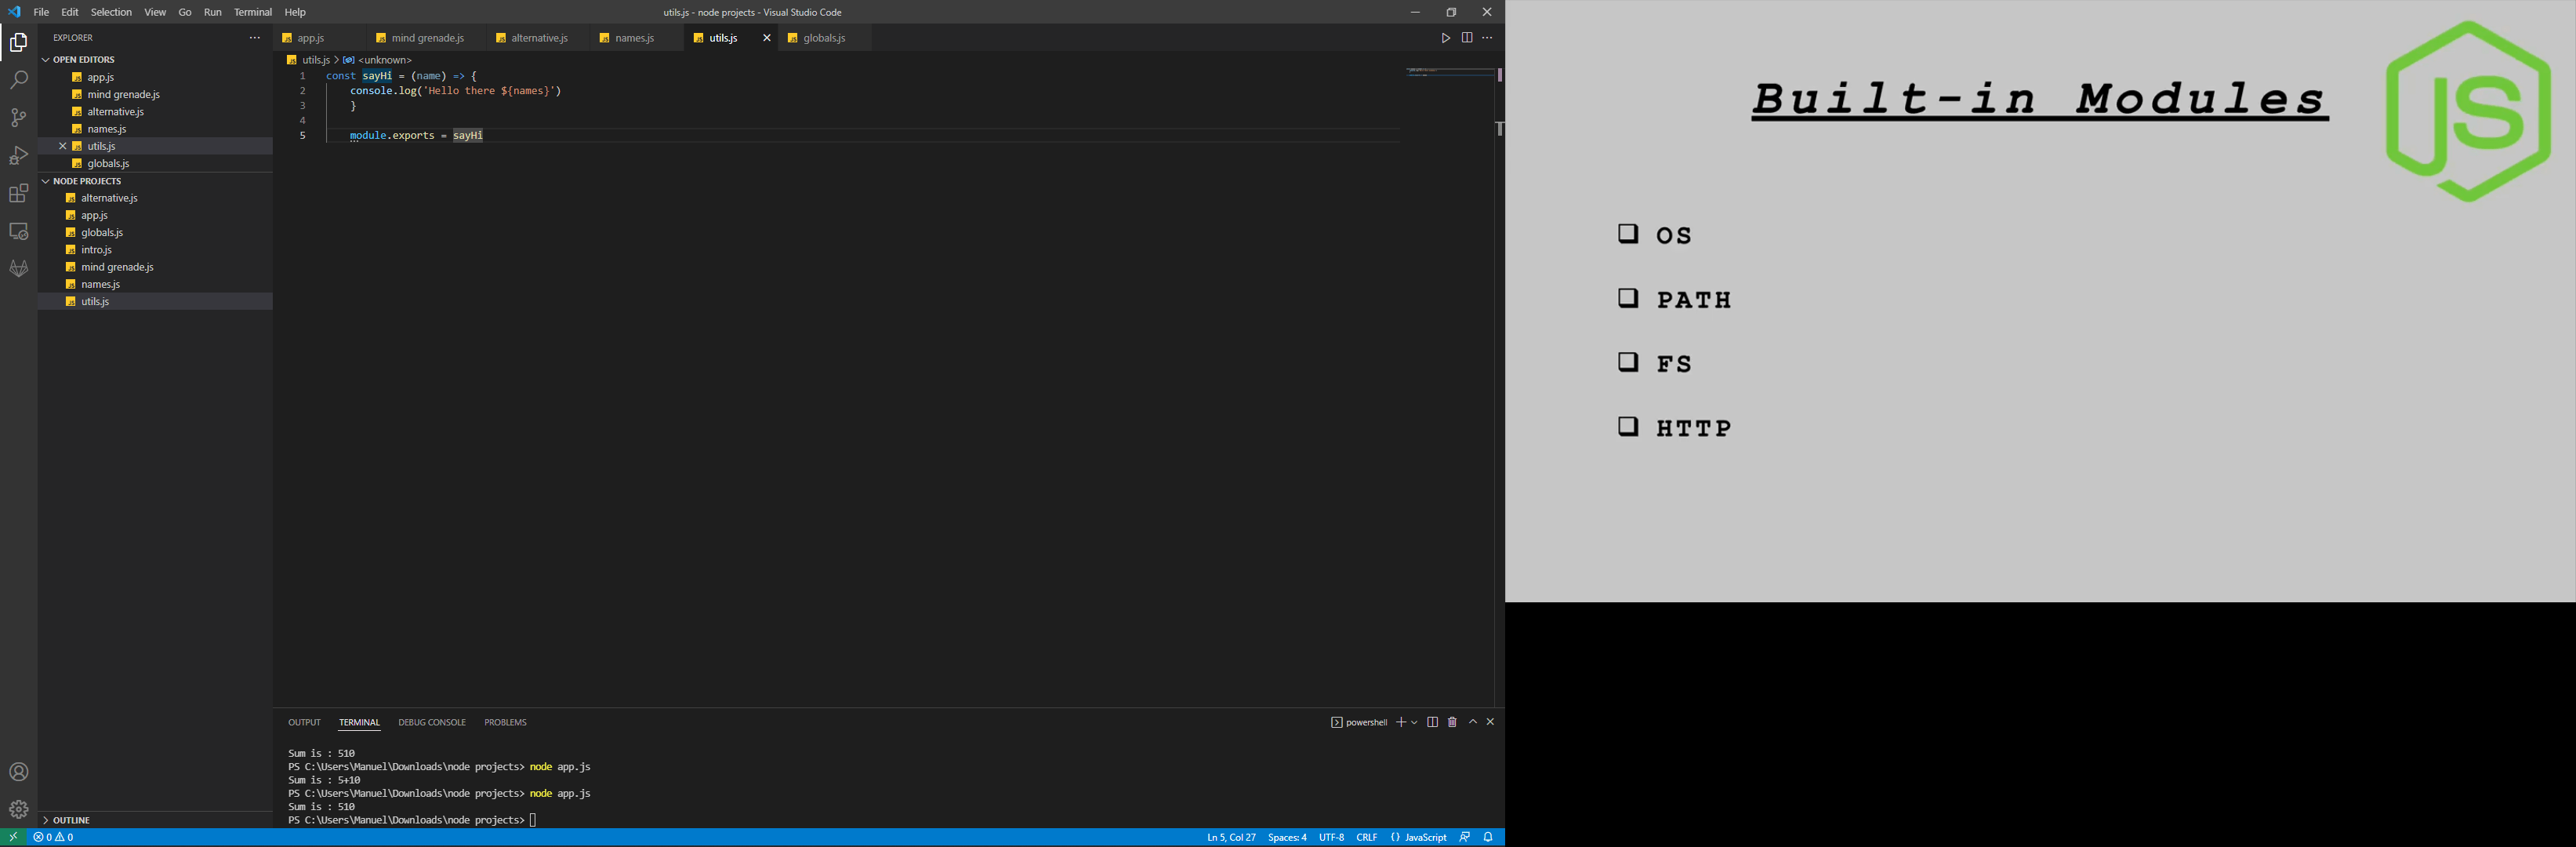The width and height of the screenshot is (2576, 847).
Task: Check the PATH module checkbox
Action: 1628,298
